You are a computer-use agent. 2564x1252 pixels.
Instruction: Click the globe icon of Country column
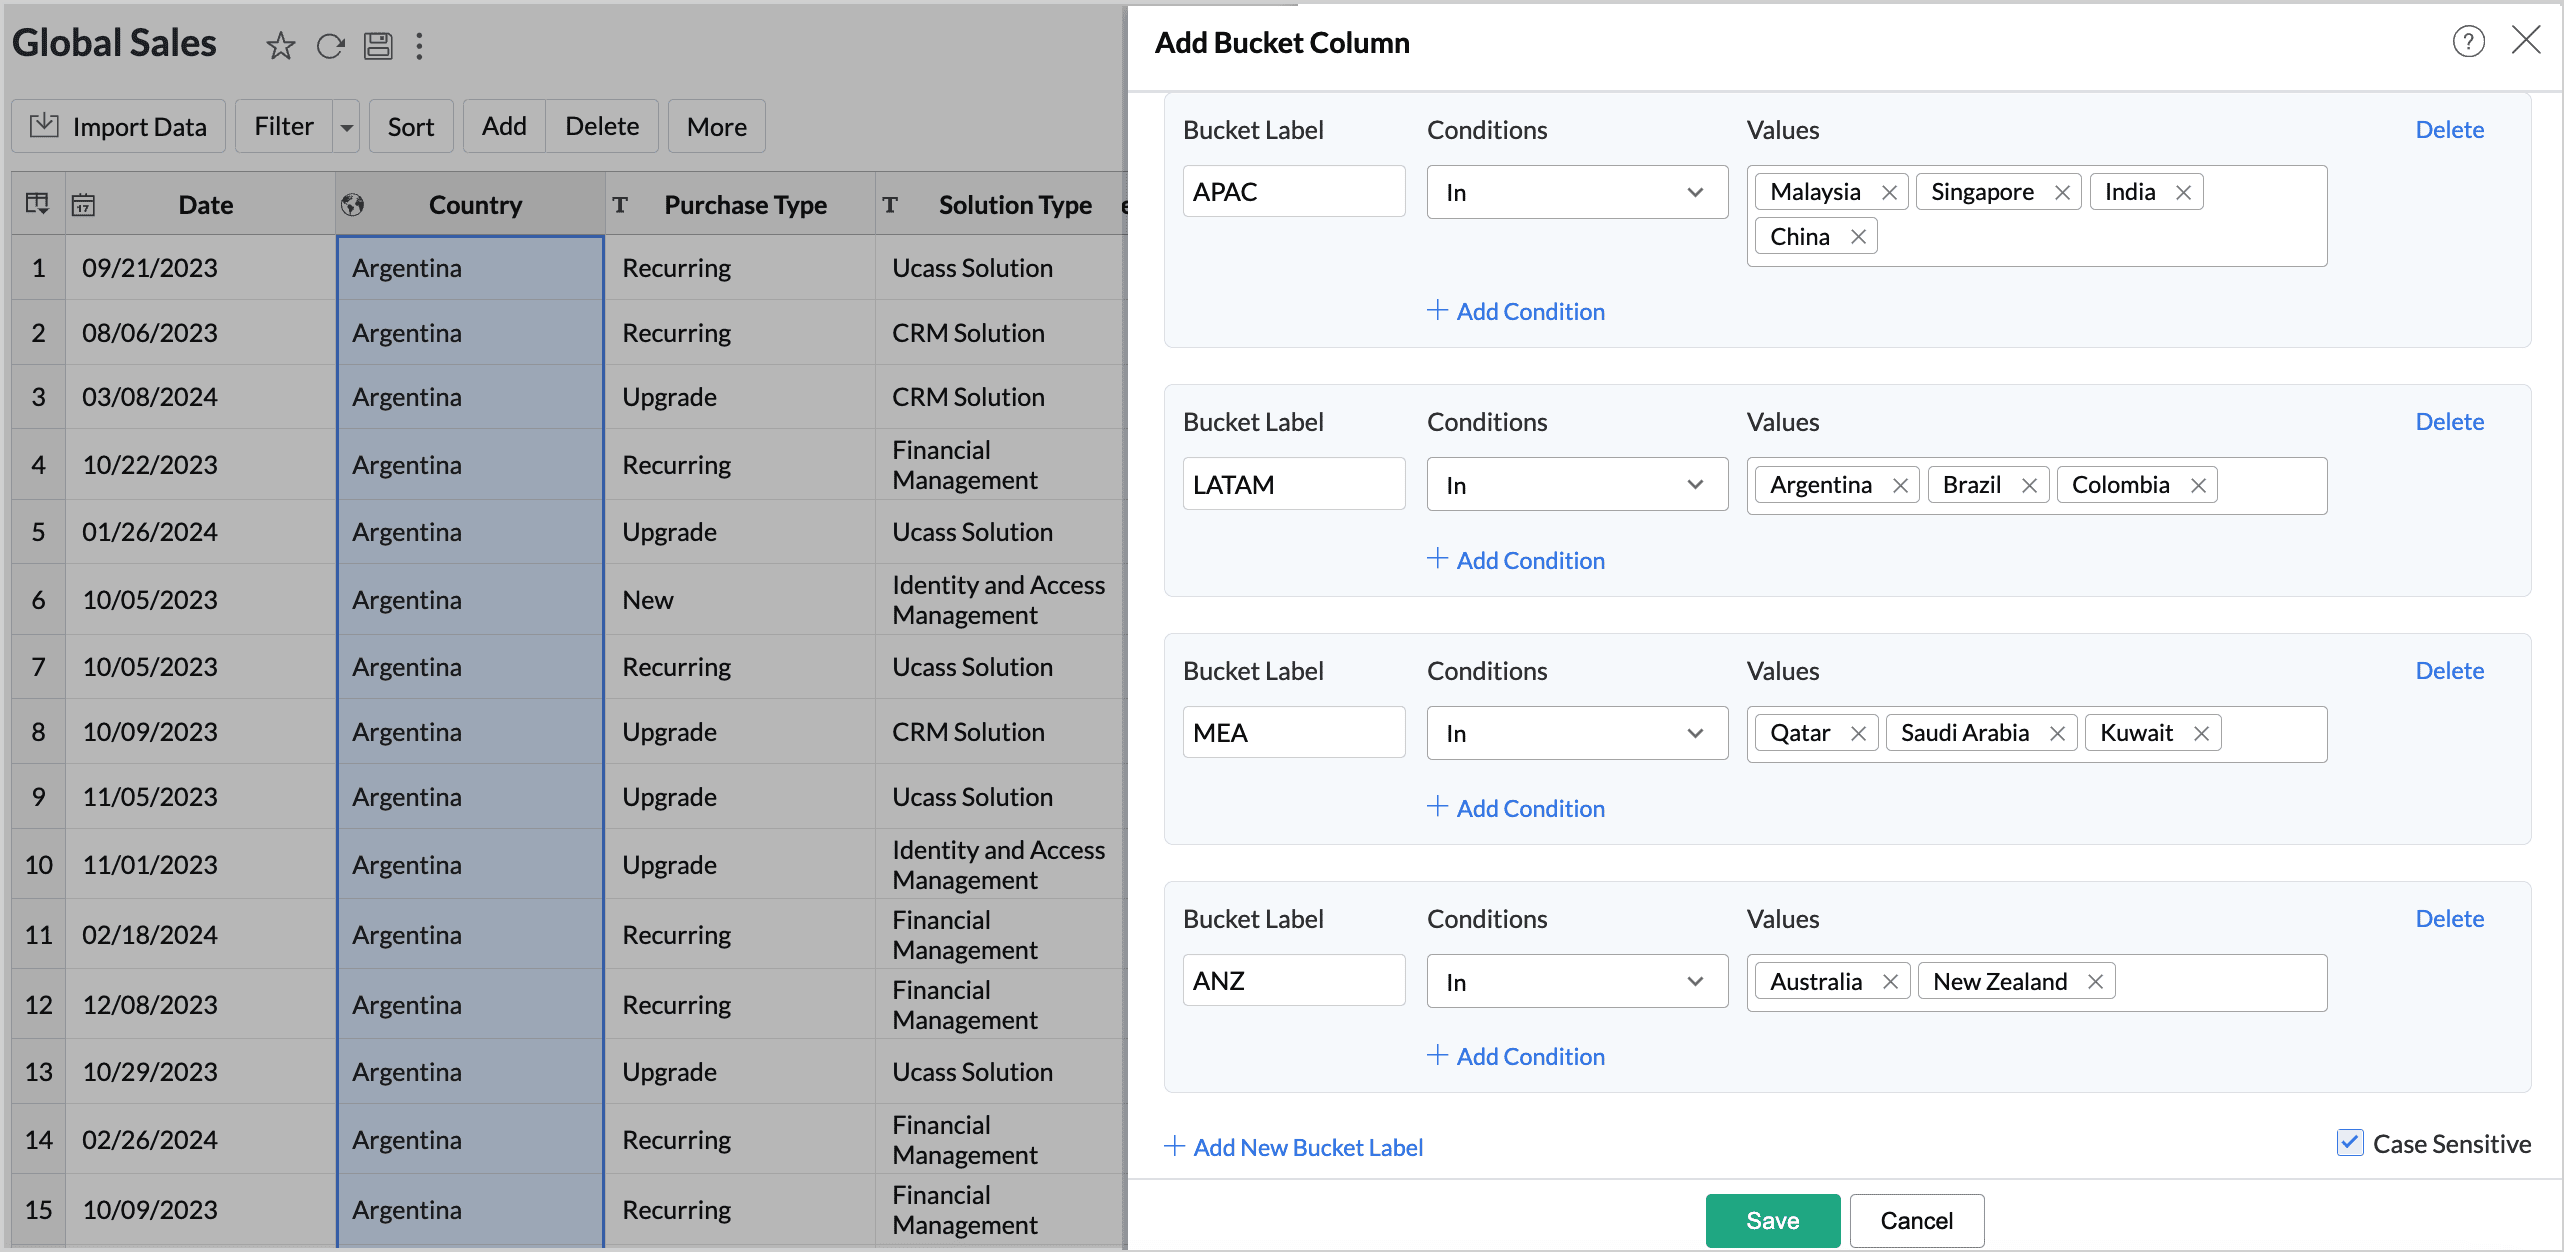click(352, 205)
